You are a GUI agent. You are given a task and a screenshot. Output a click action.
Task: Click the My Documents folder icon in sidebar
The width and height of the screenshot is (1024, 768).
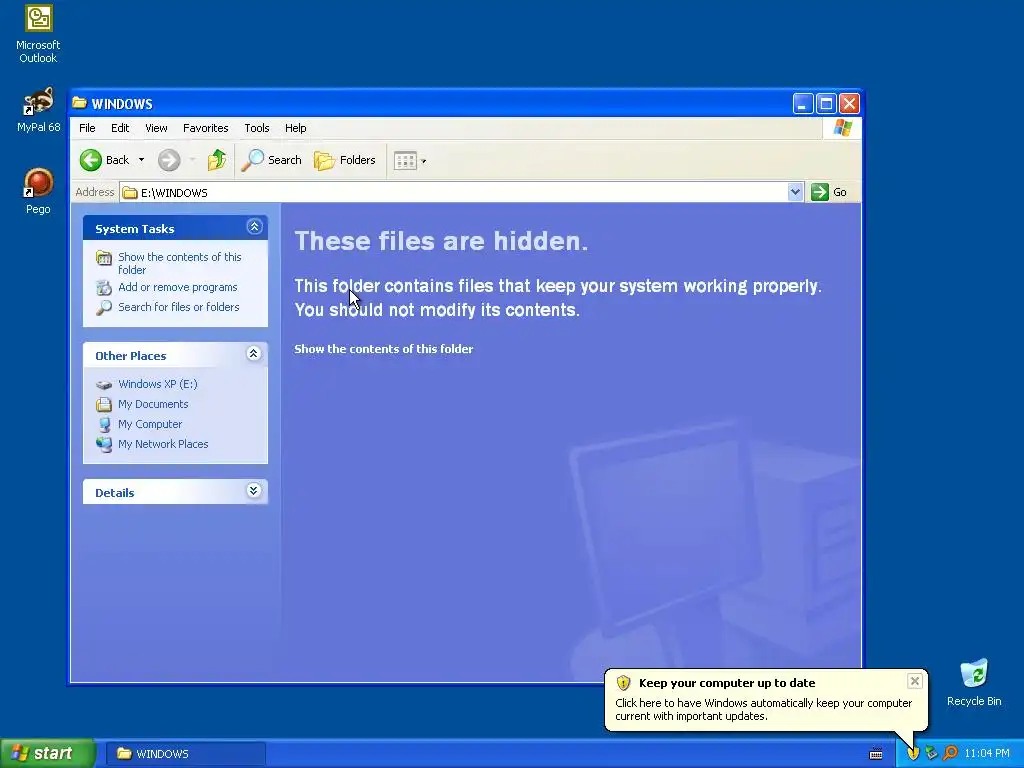click(x=104, y=404)
